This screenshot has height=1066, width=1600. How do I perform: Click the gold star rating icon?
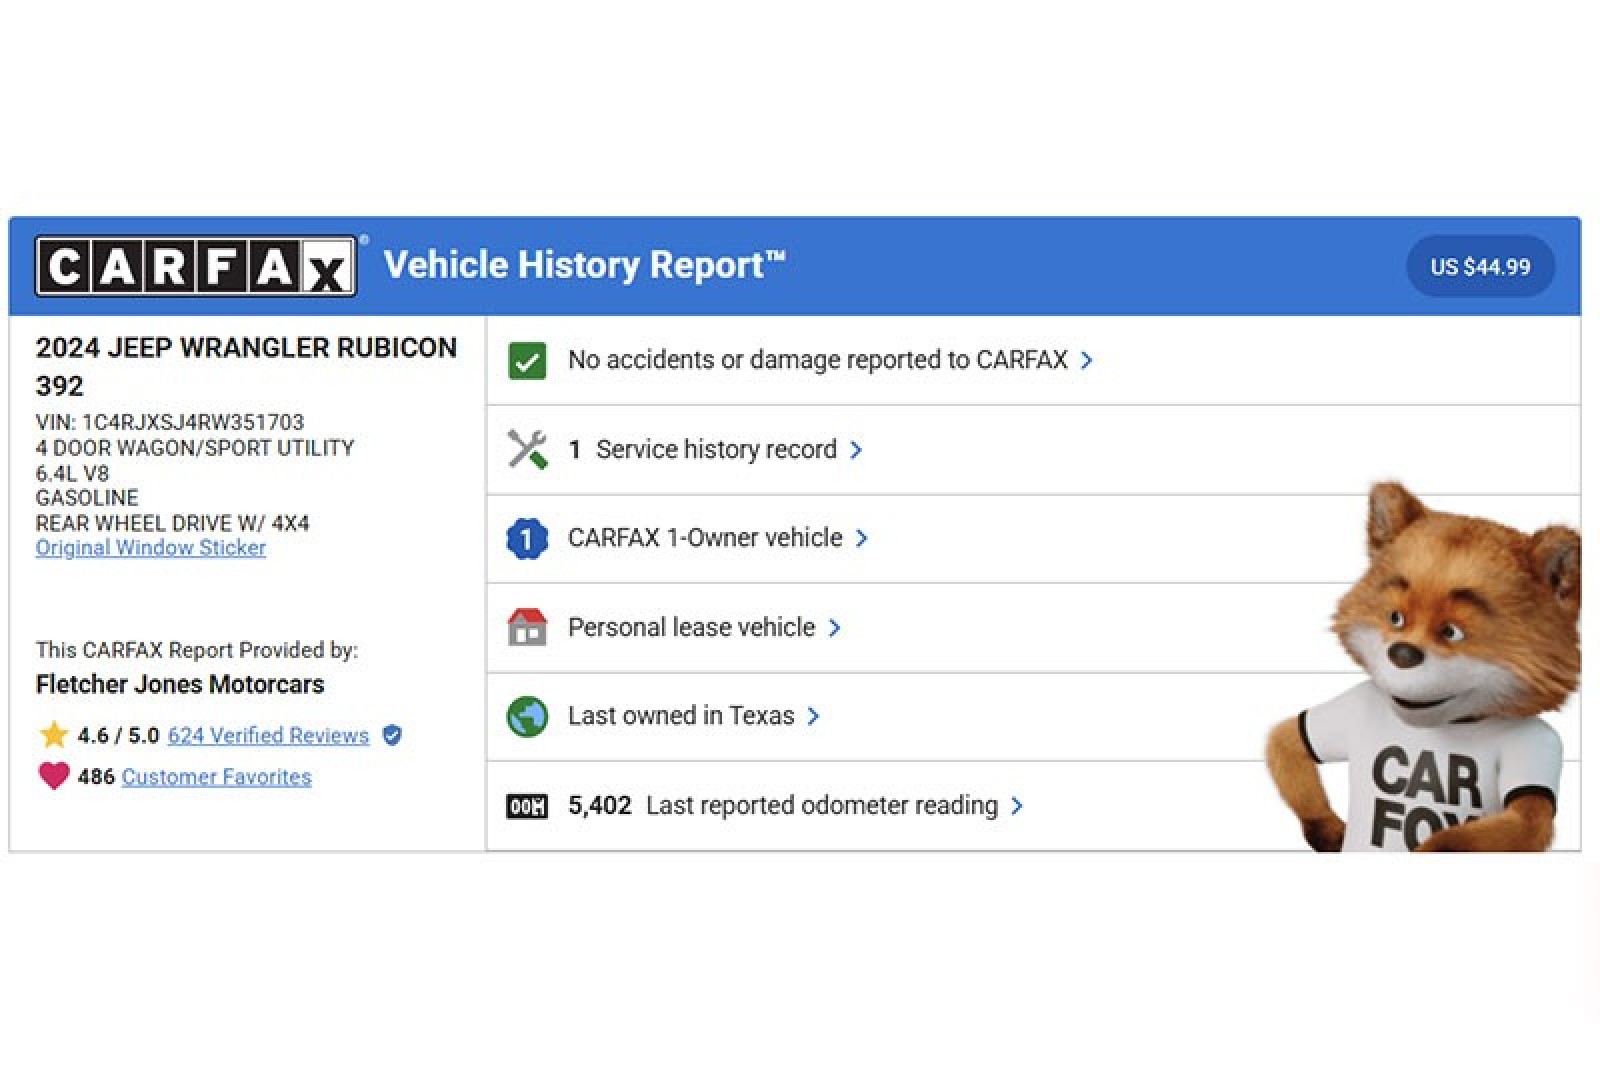[x=53, y=735]
